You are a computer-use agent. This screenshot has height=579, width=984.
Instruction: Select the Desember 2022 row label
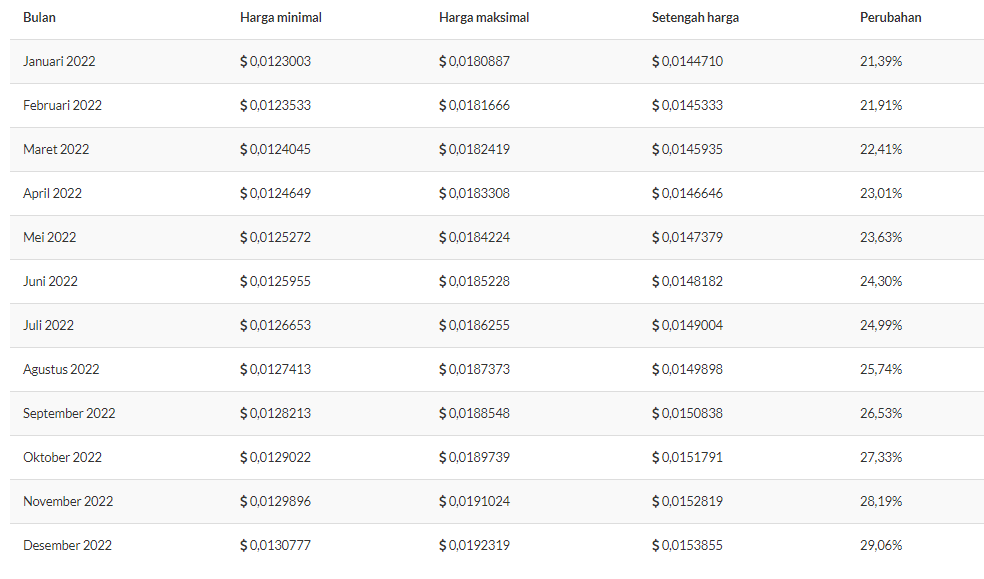[x=67, y=545]
